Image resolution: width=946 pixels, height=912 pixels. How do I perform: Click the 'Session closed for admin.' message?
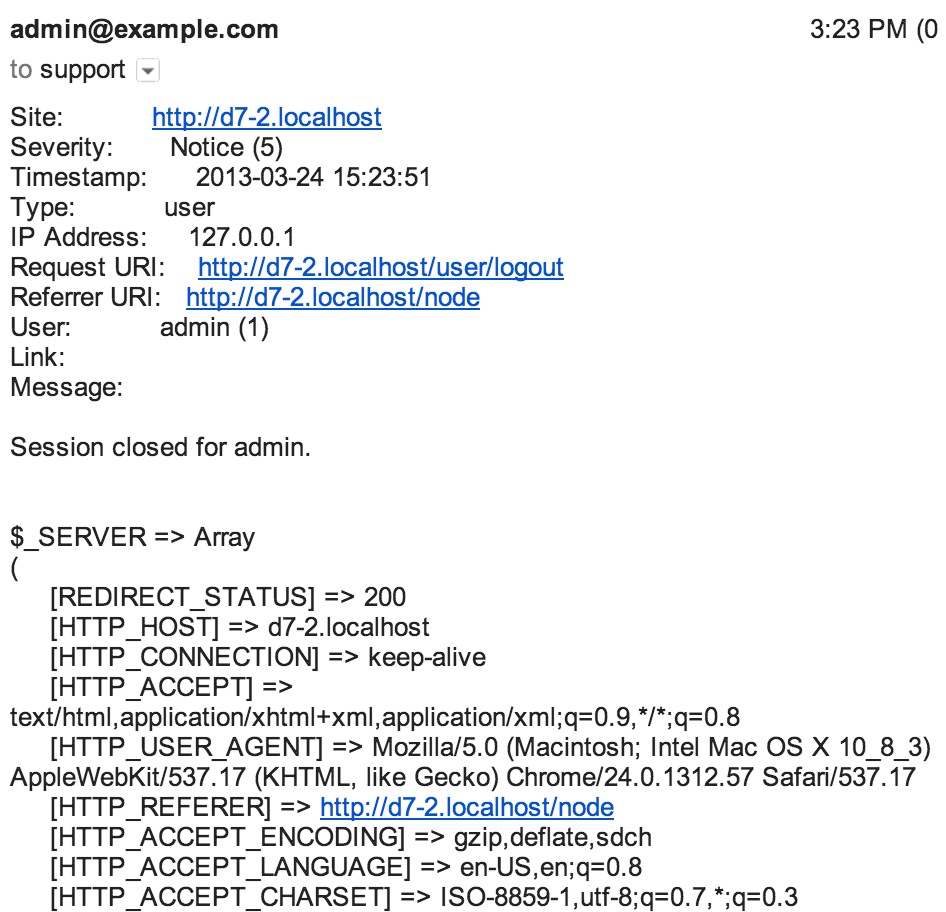pos(160,447)
